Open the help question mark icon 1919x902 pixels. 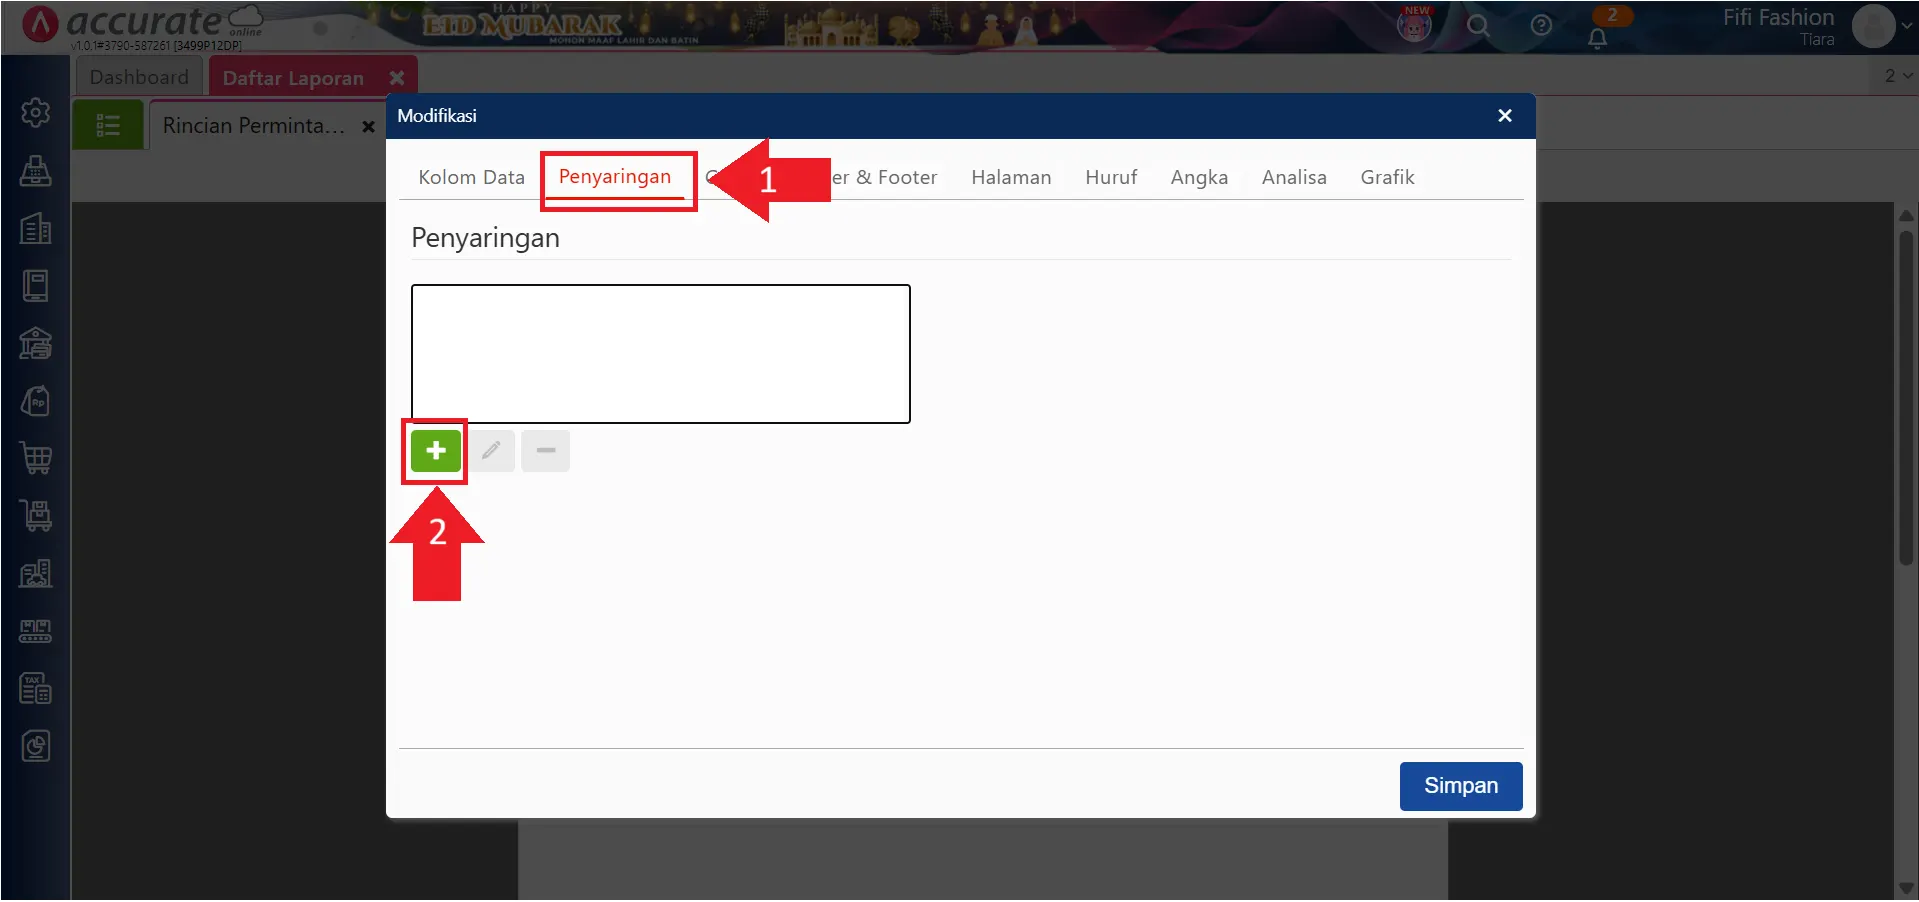click(1541, 26)
